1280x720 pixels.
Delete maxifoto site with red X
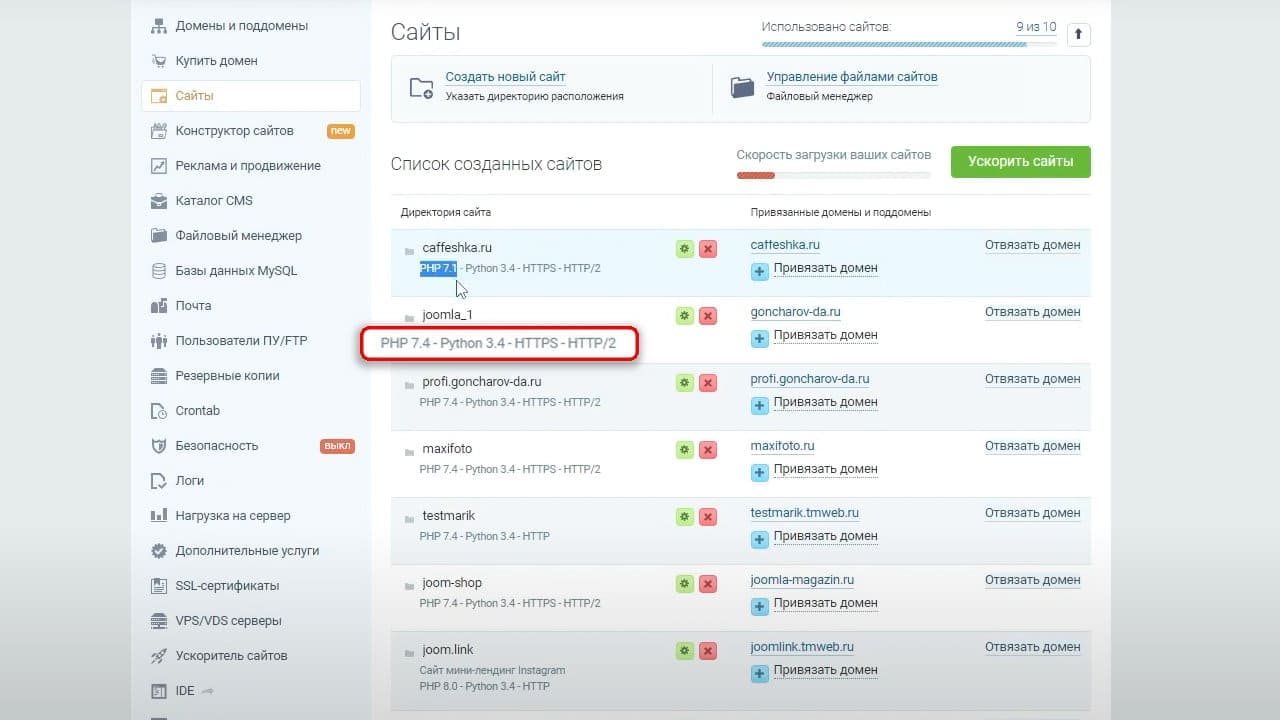[708, 450]
